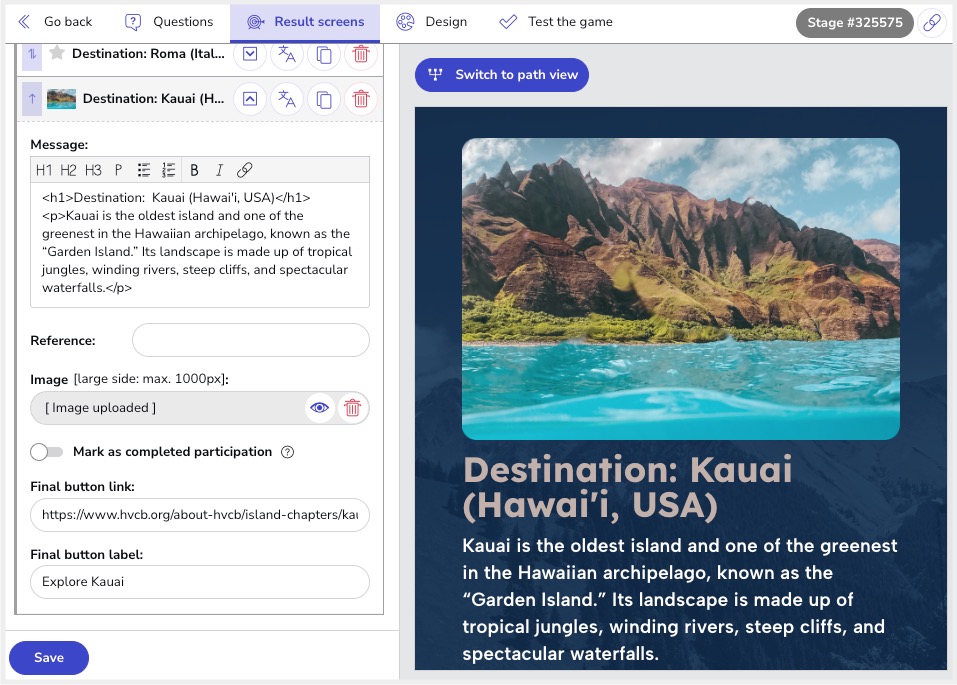This screenshot has height=685, width=957.
Task: Expand the Roma destination panel
Action: pos(250,54)
